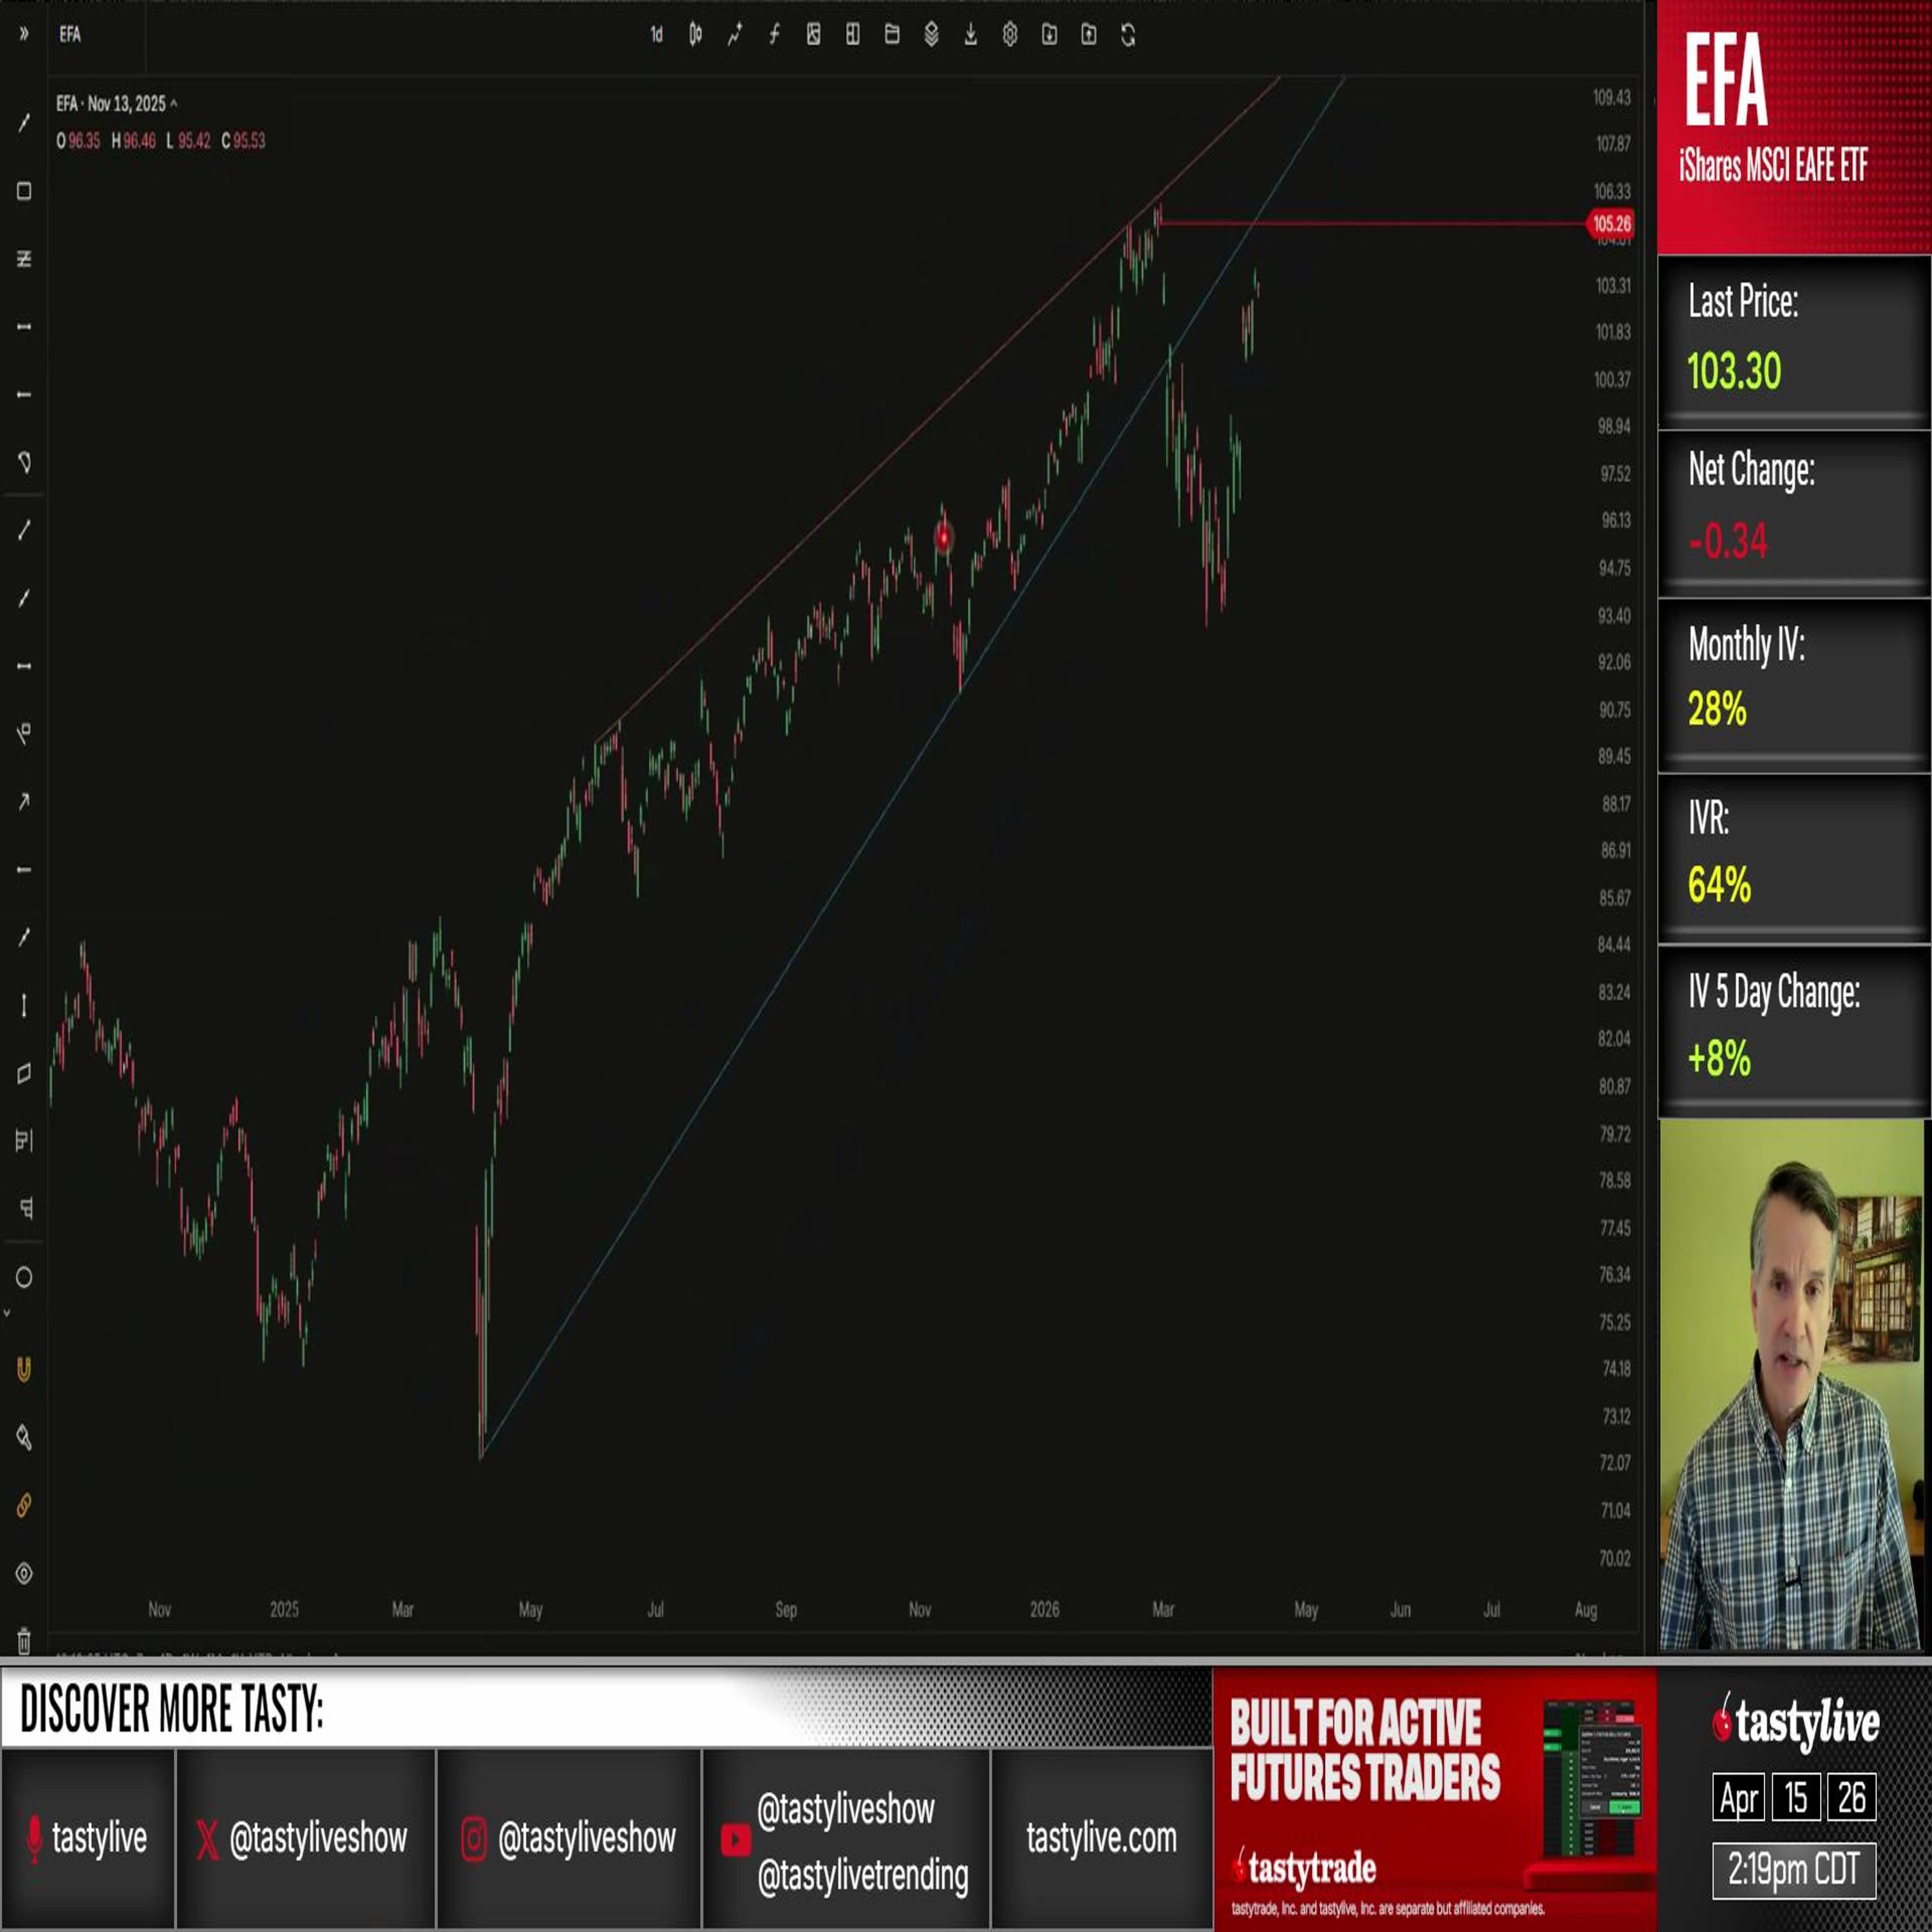
Task: Select the circle shape tool
Action: 24,1277
